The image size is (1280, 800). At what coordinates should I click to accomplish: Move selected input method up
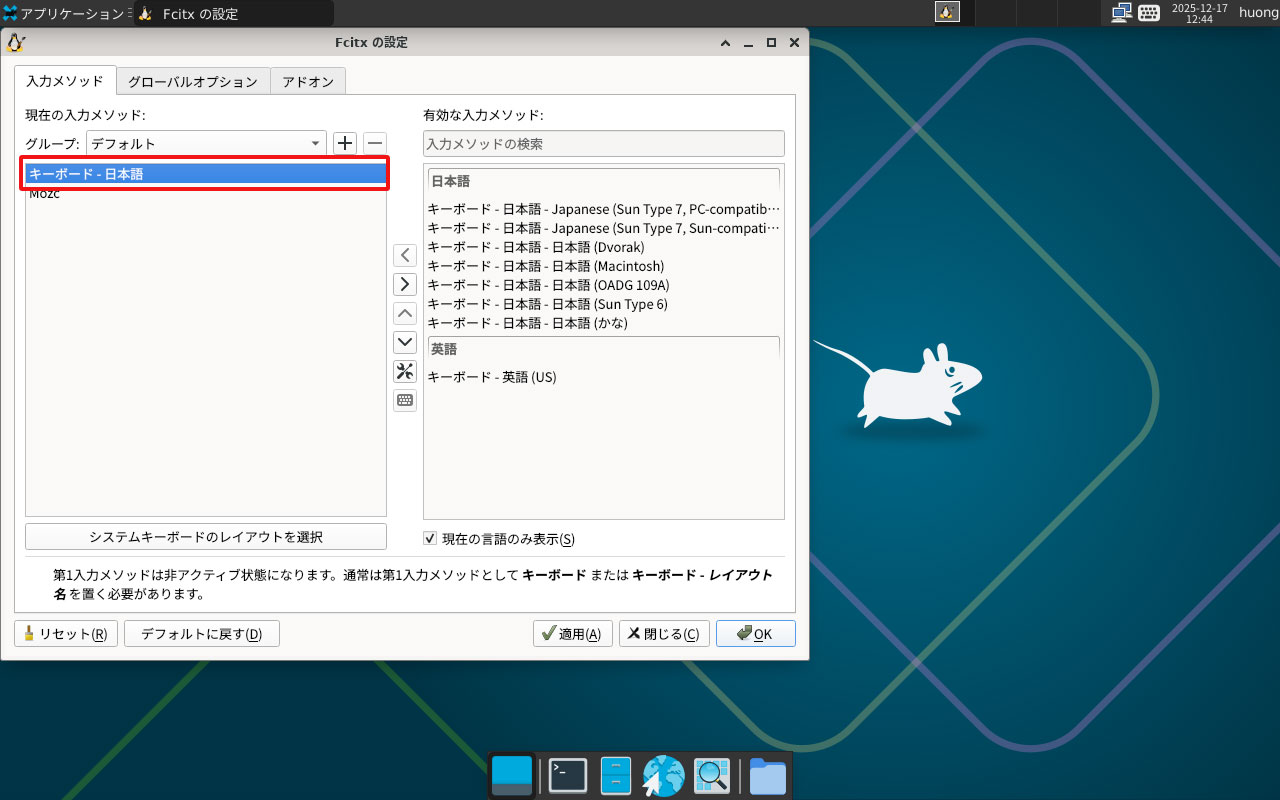coord(405,313)
